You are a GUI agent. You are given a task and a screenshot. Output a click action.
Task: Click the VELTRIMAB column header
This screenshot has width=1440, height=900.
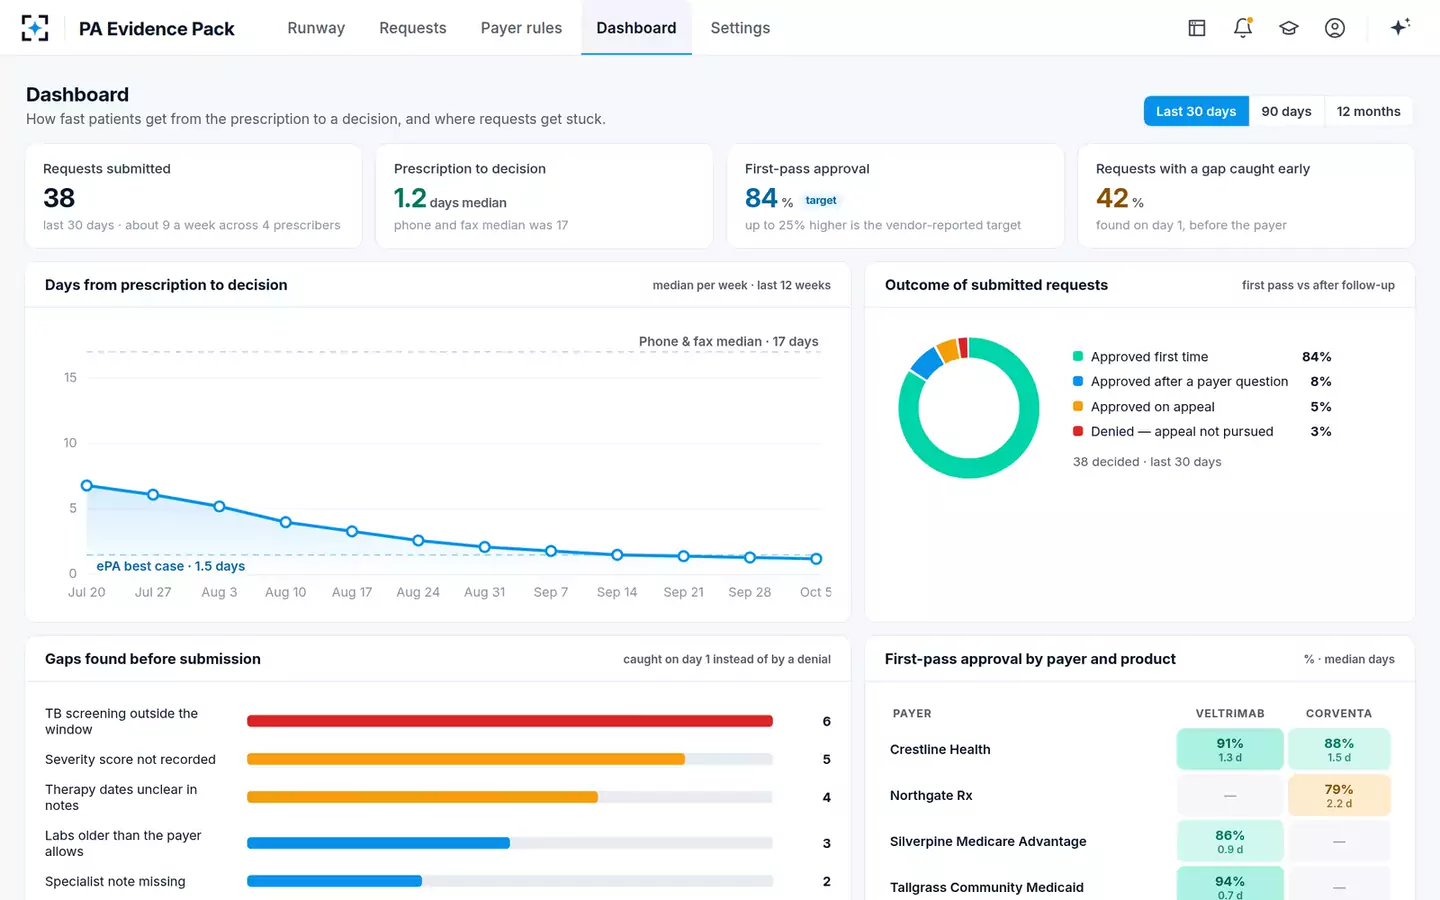tap(1230, 713)
